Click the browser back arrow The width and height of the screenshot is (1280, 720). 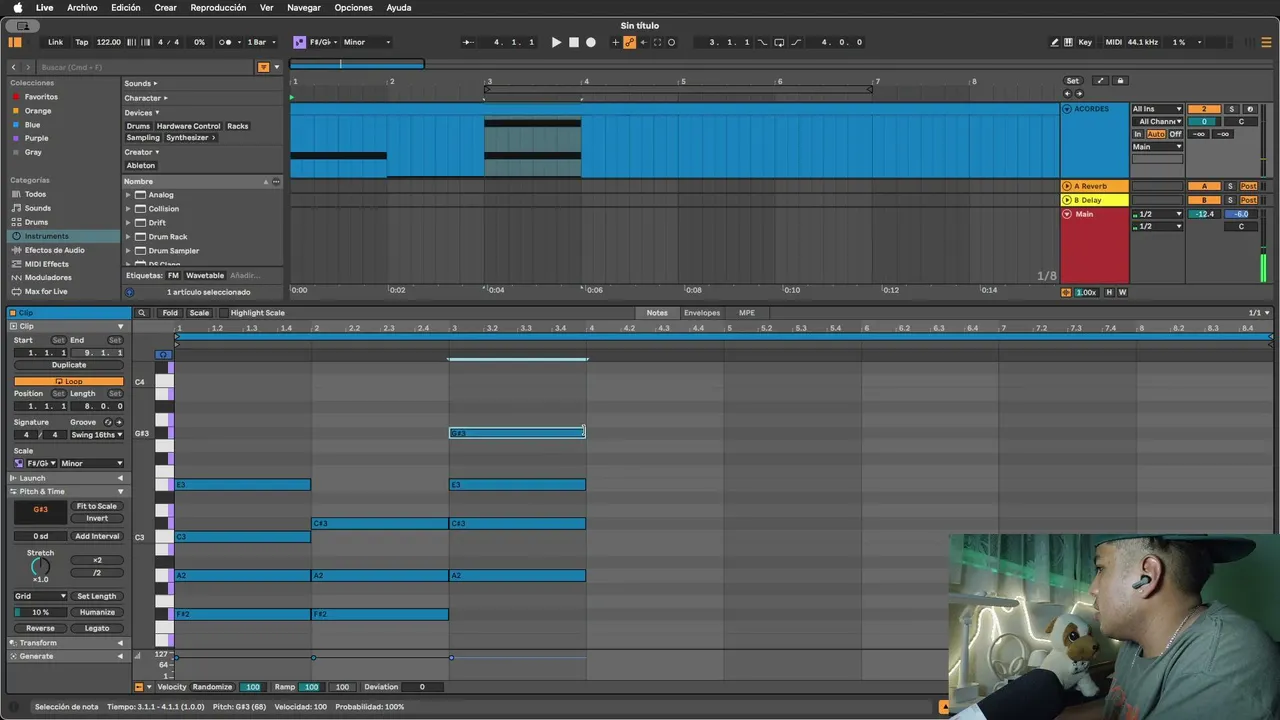click(x=14, y=67)
